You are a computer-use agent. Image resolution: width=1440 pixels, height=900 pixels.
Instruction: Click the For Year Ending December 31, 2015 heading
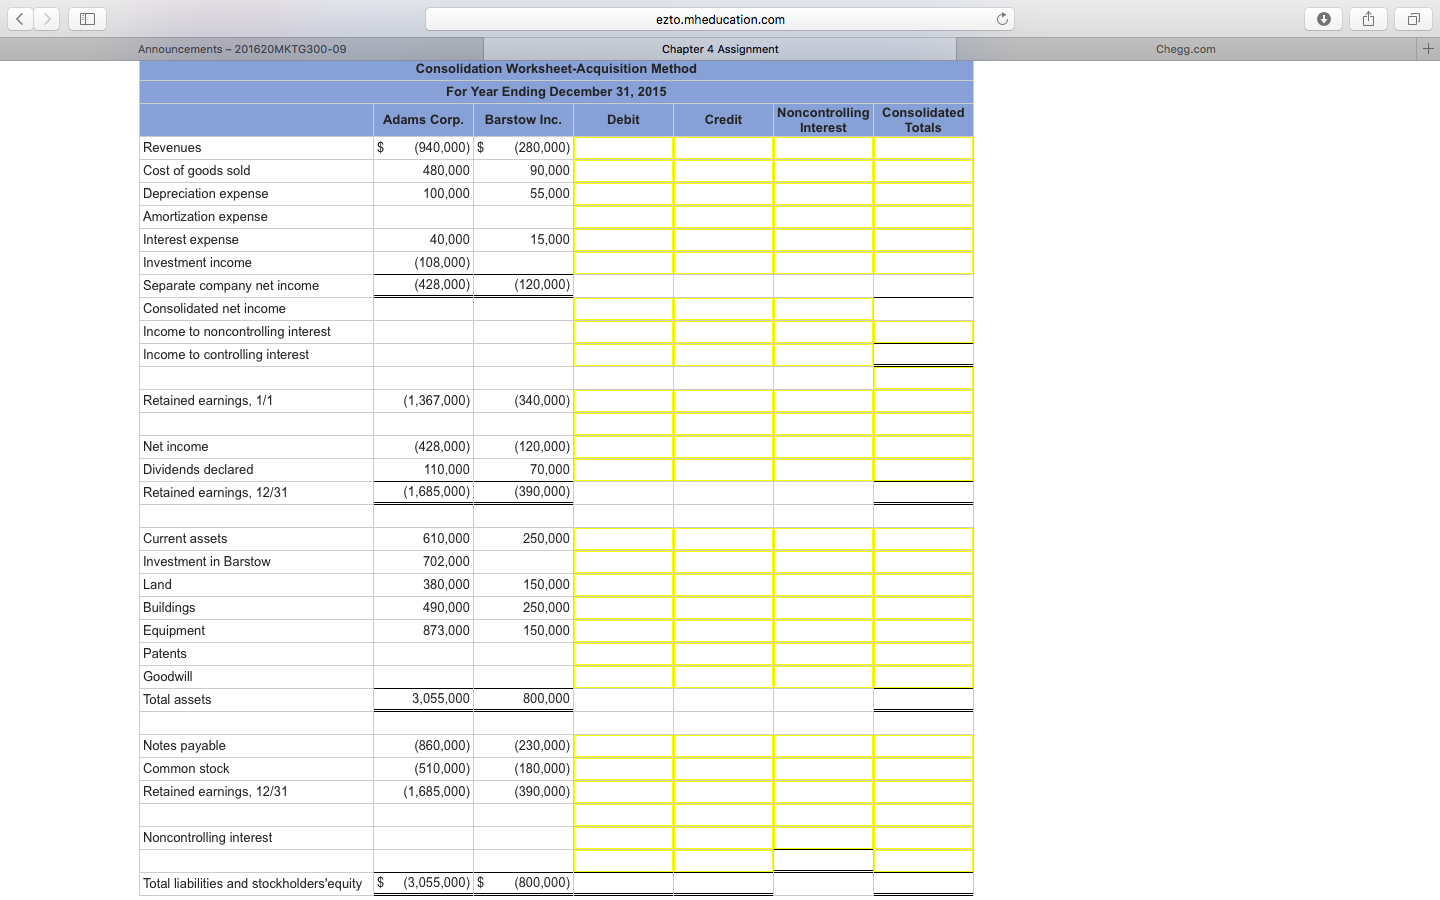pyautogui.click(x=556, y=92)
